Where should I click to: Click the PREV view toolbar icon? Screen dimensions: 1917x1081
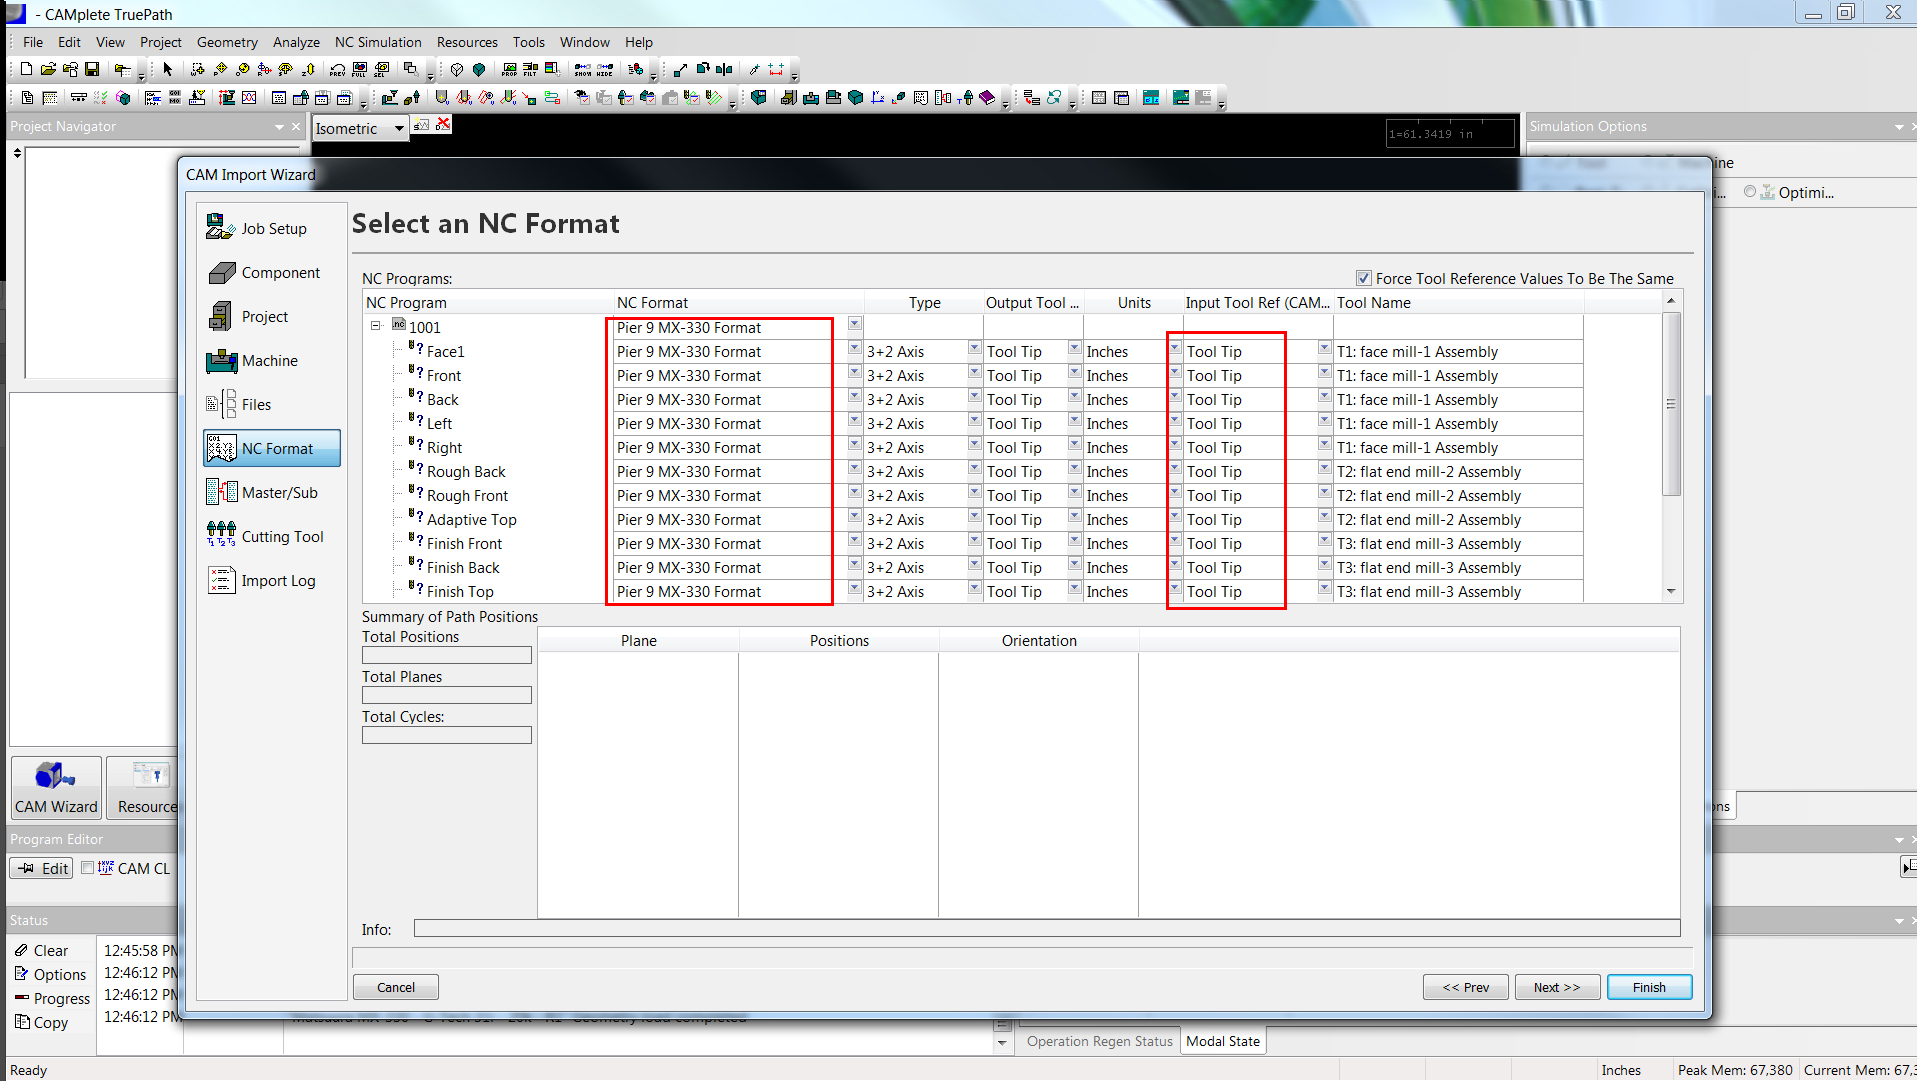point(338,69)
